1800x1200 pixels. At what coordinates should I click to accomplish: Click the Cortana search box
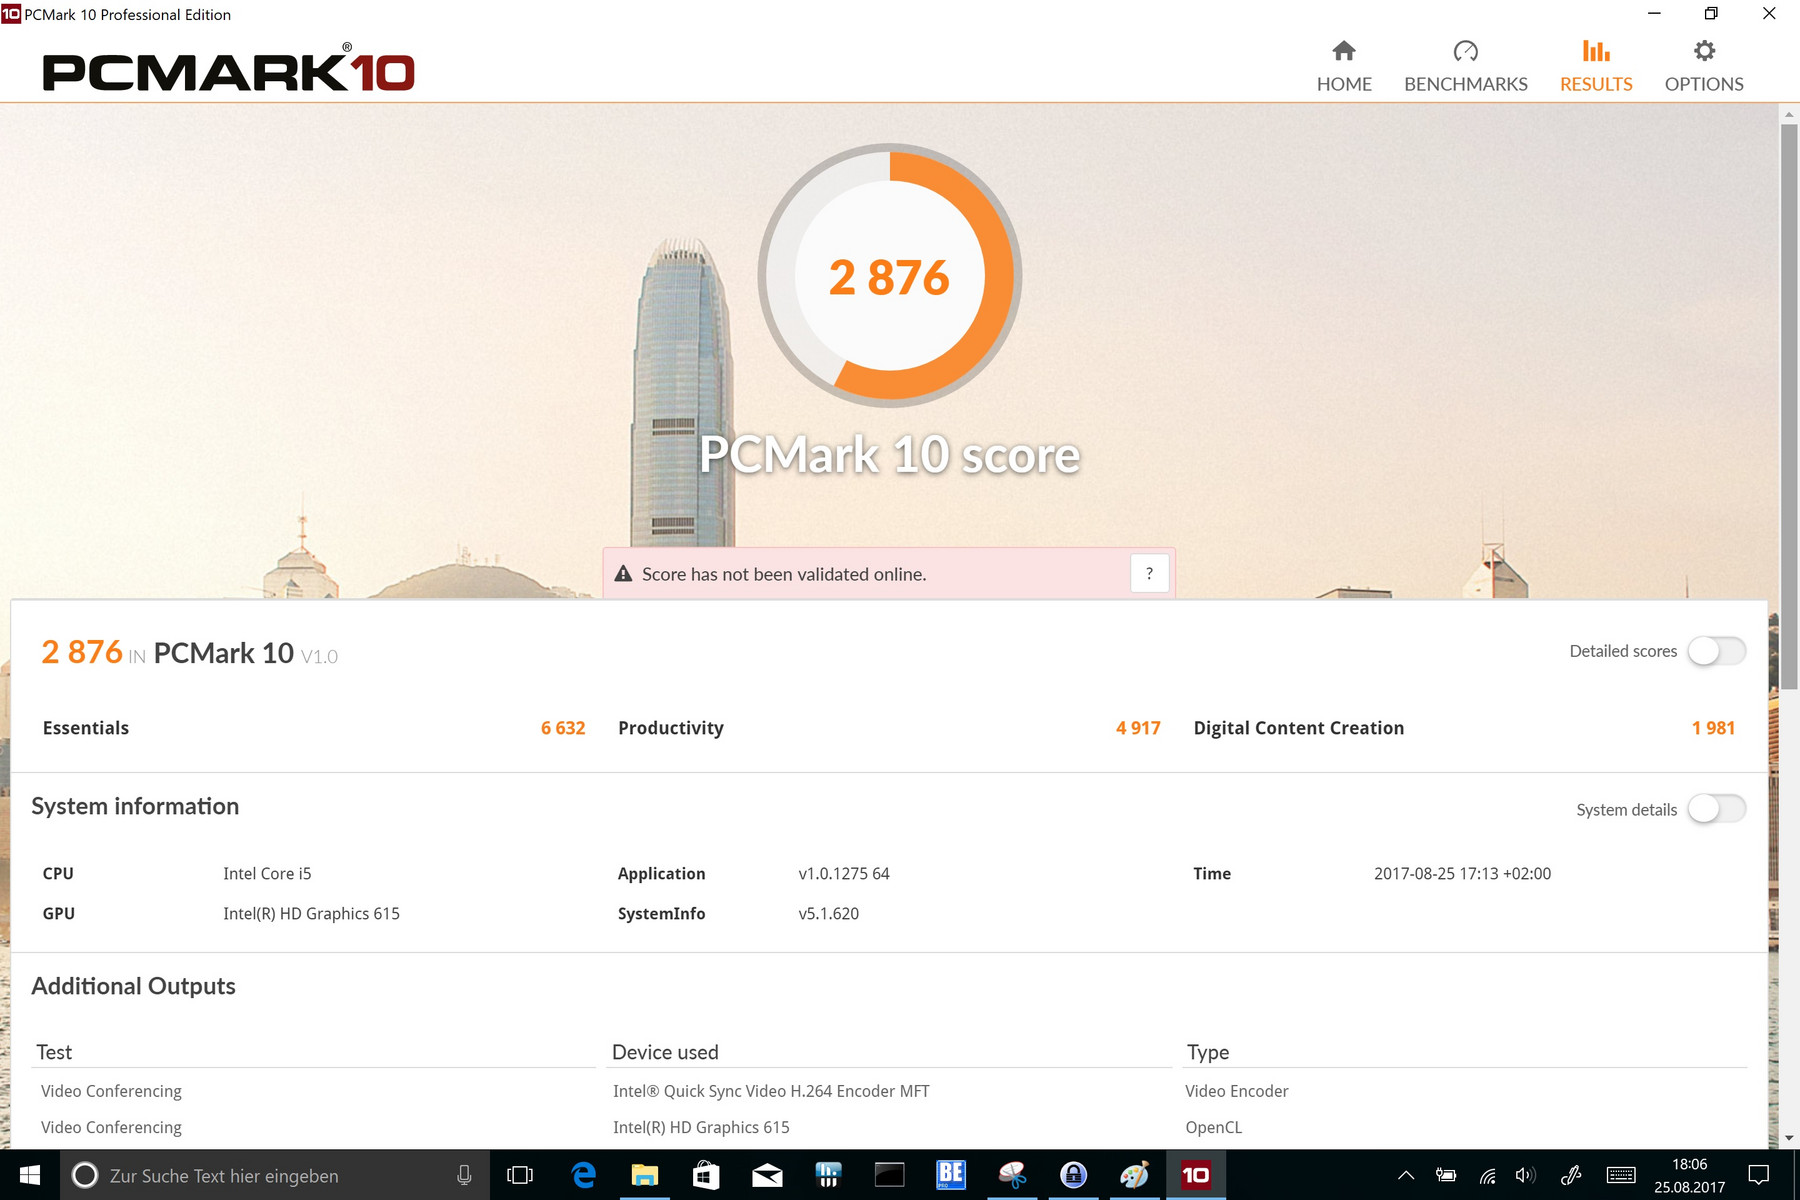(276, 1175)
